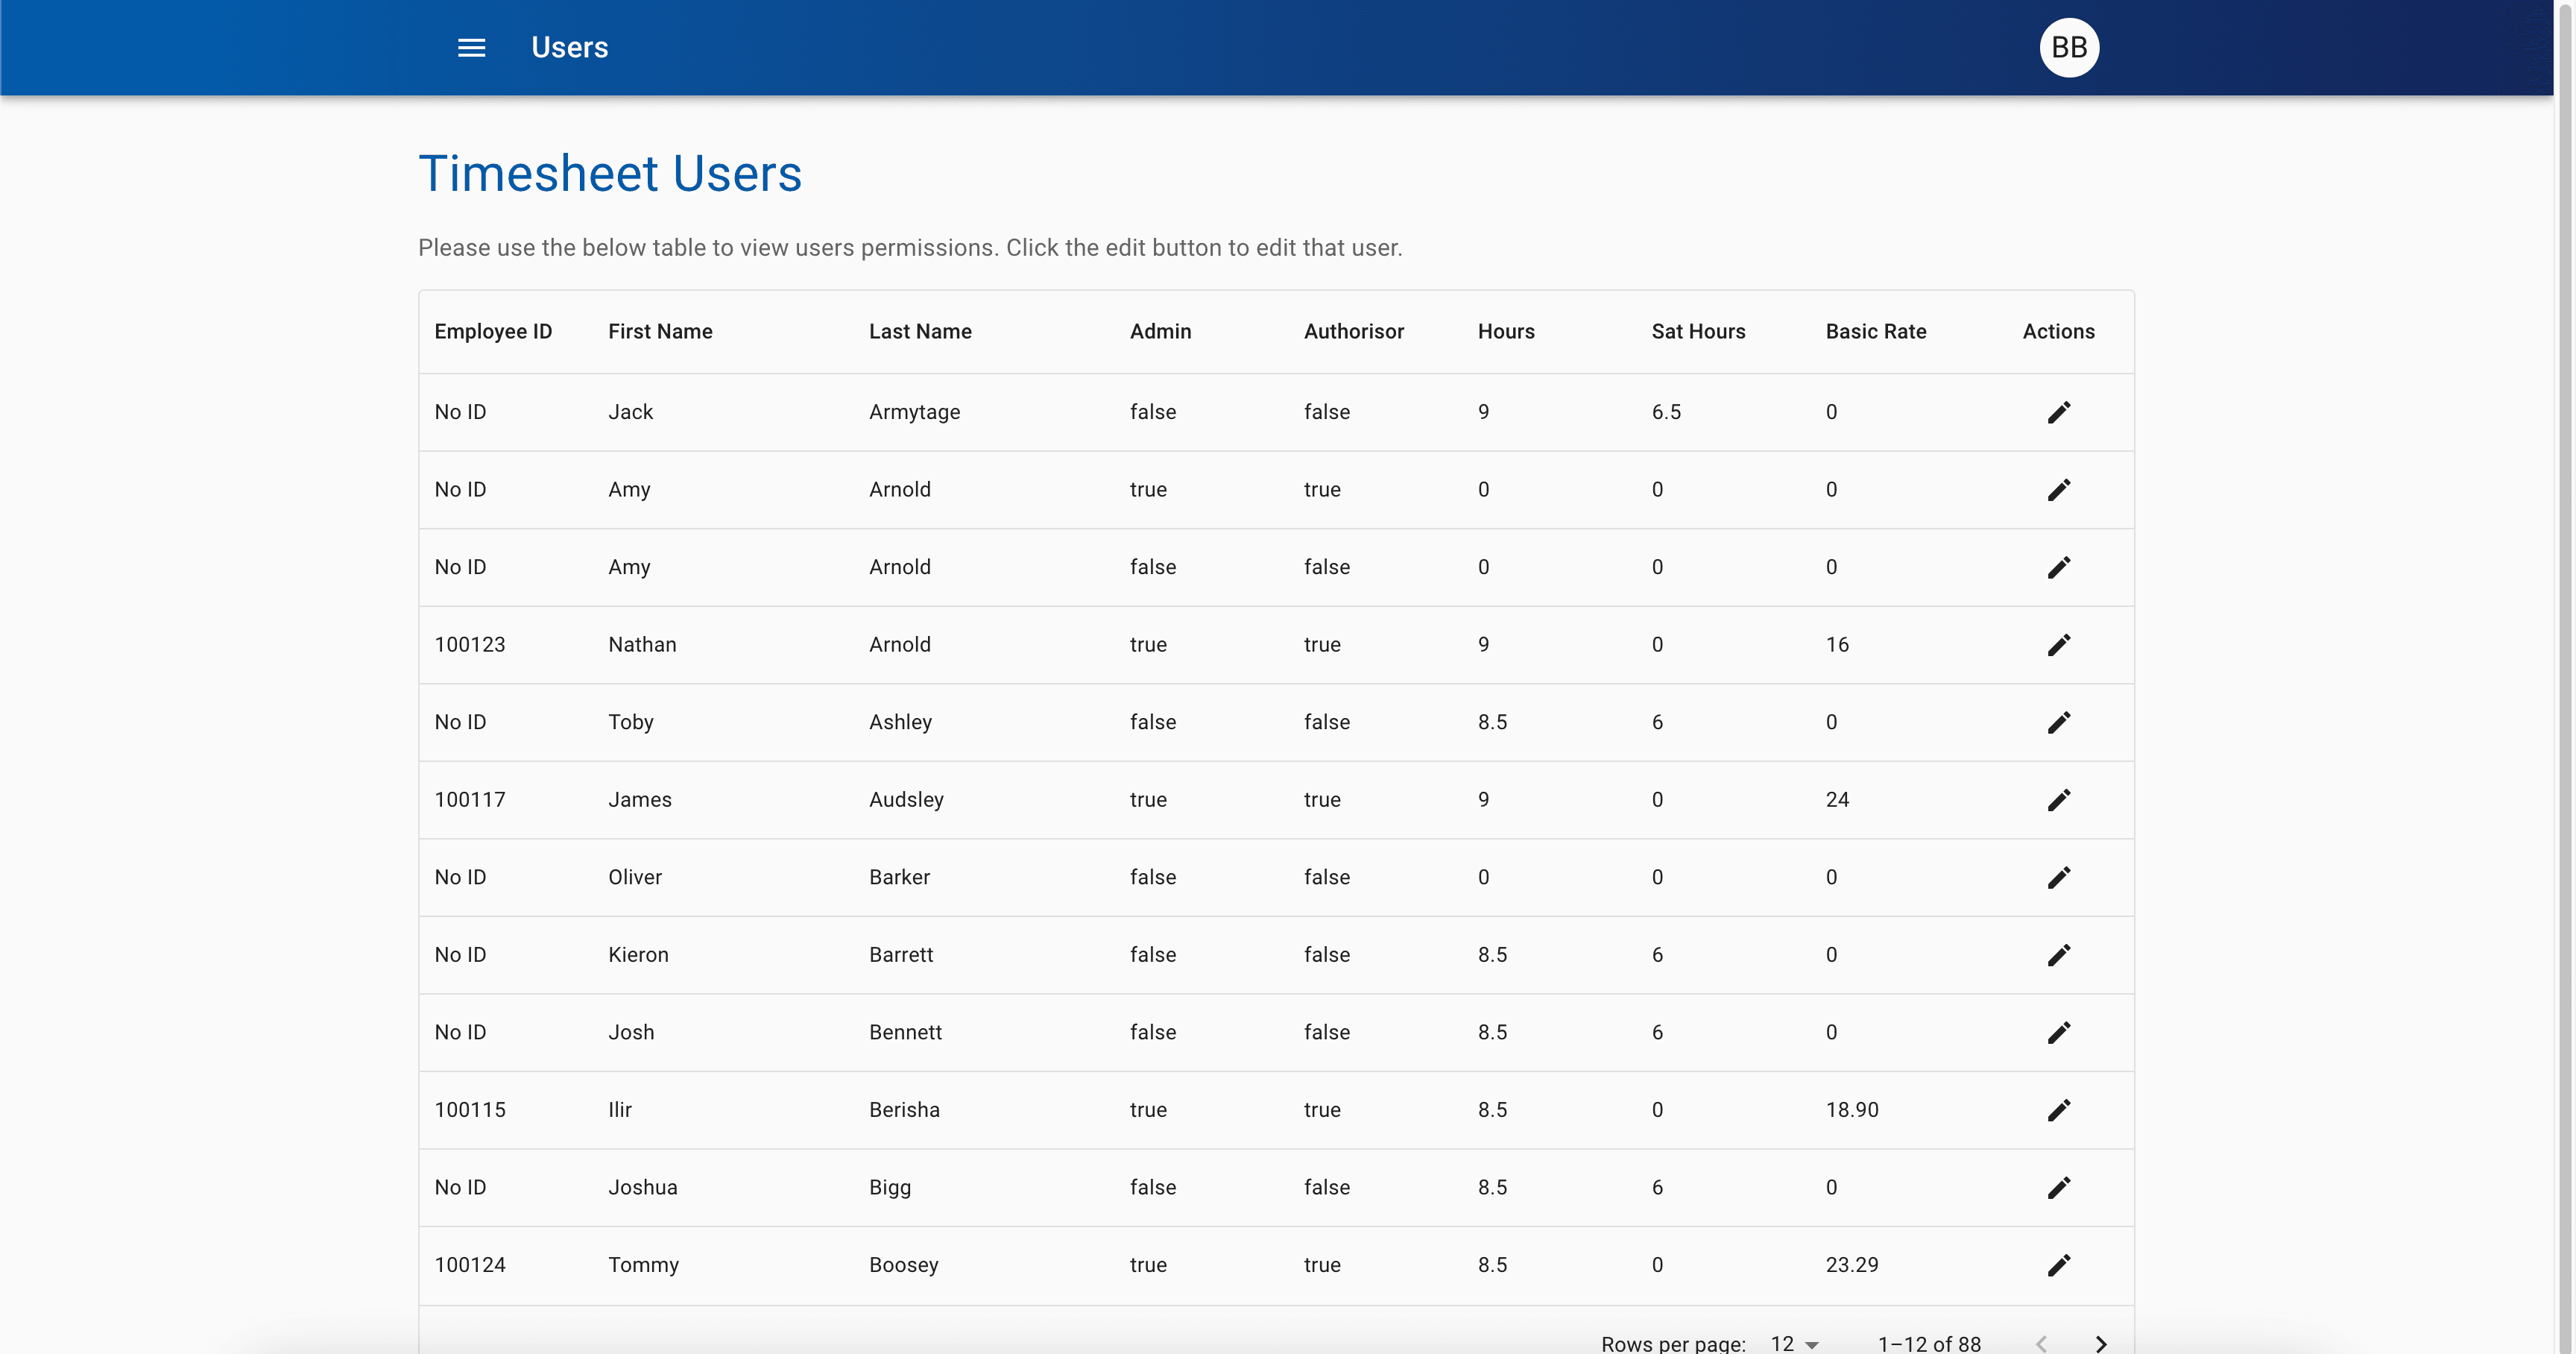Open edit for Toby Ashley
This screenshot has width=2576, height=1354.
click(x=2058, y=722)
